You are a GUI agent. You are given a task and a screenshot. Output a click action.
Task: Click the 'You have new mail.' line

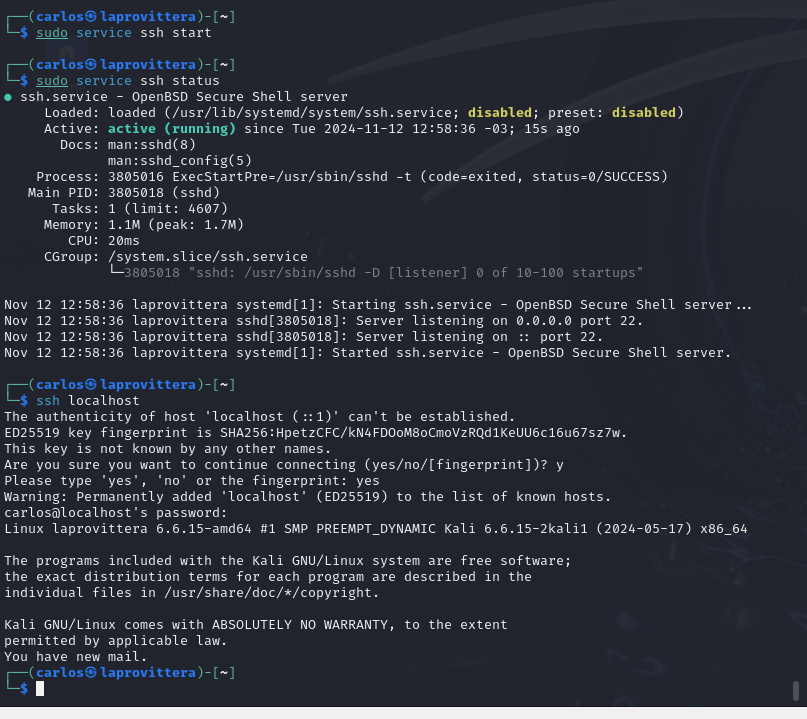tap(76, 657)
